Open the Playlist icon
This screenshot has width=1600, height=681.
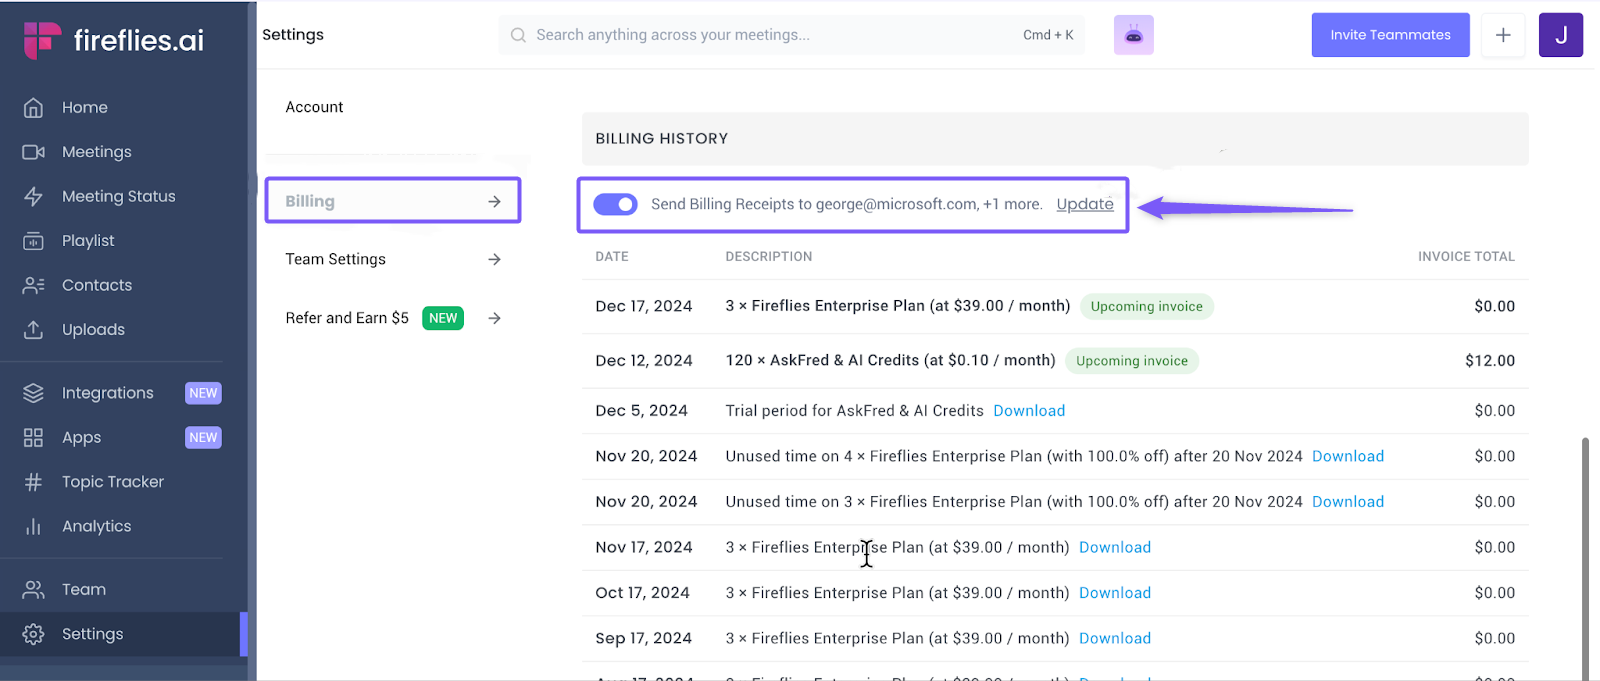pyautogui.click(x=33, y=241)
